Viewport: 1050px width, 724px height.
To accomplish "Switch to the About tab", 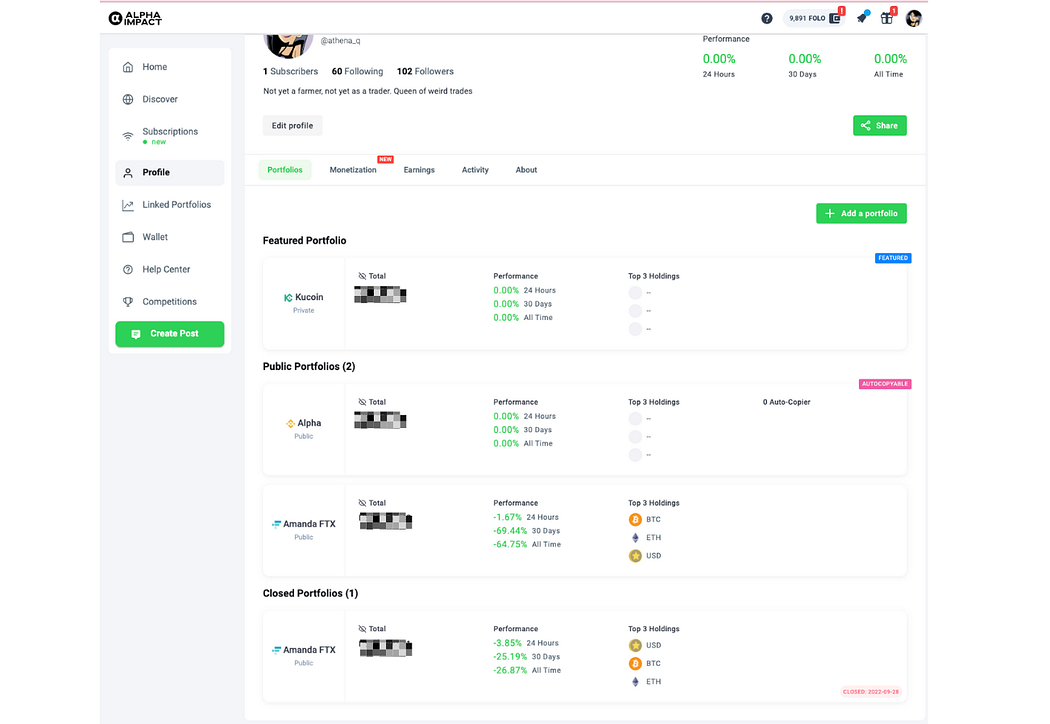I will point(526,170).
